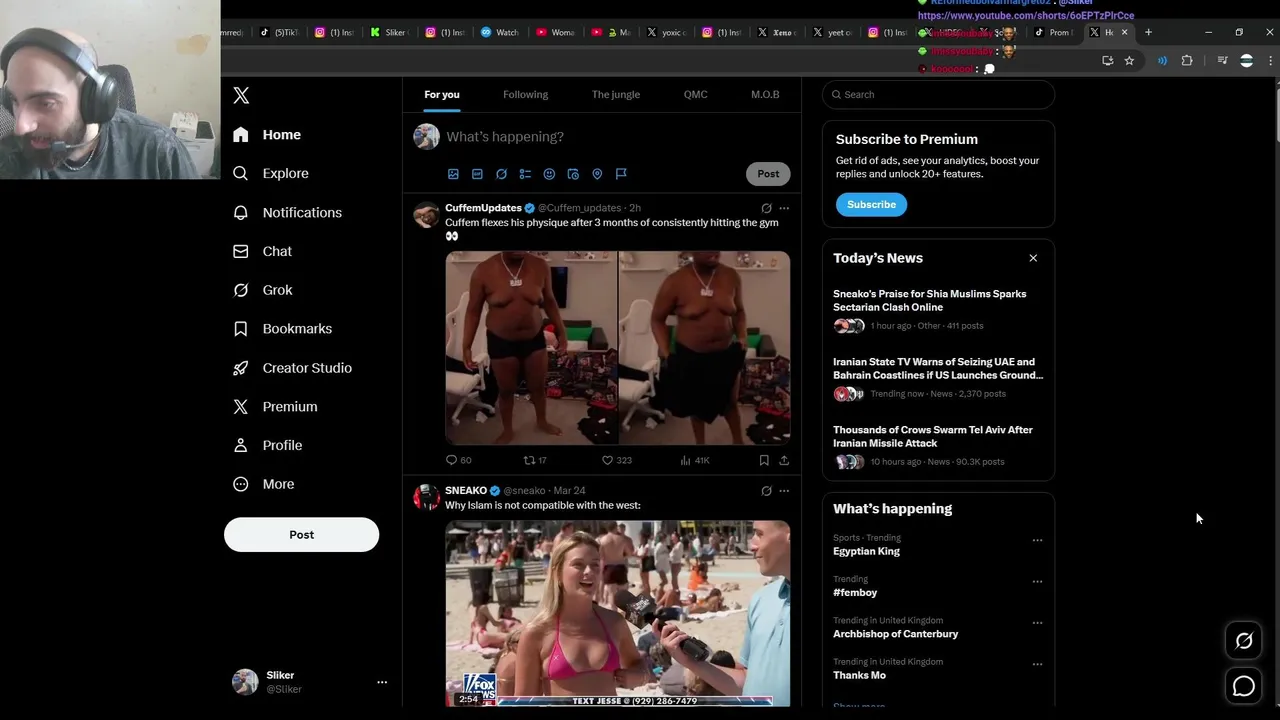
Task: Open the emoji picker in composer
Action: 549,174
